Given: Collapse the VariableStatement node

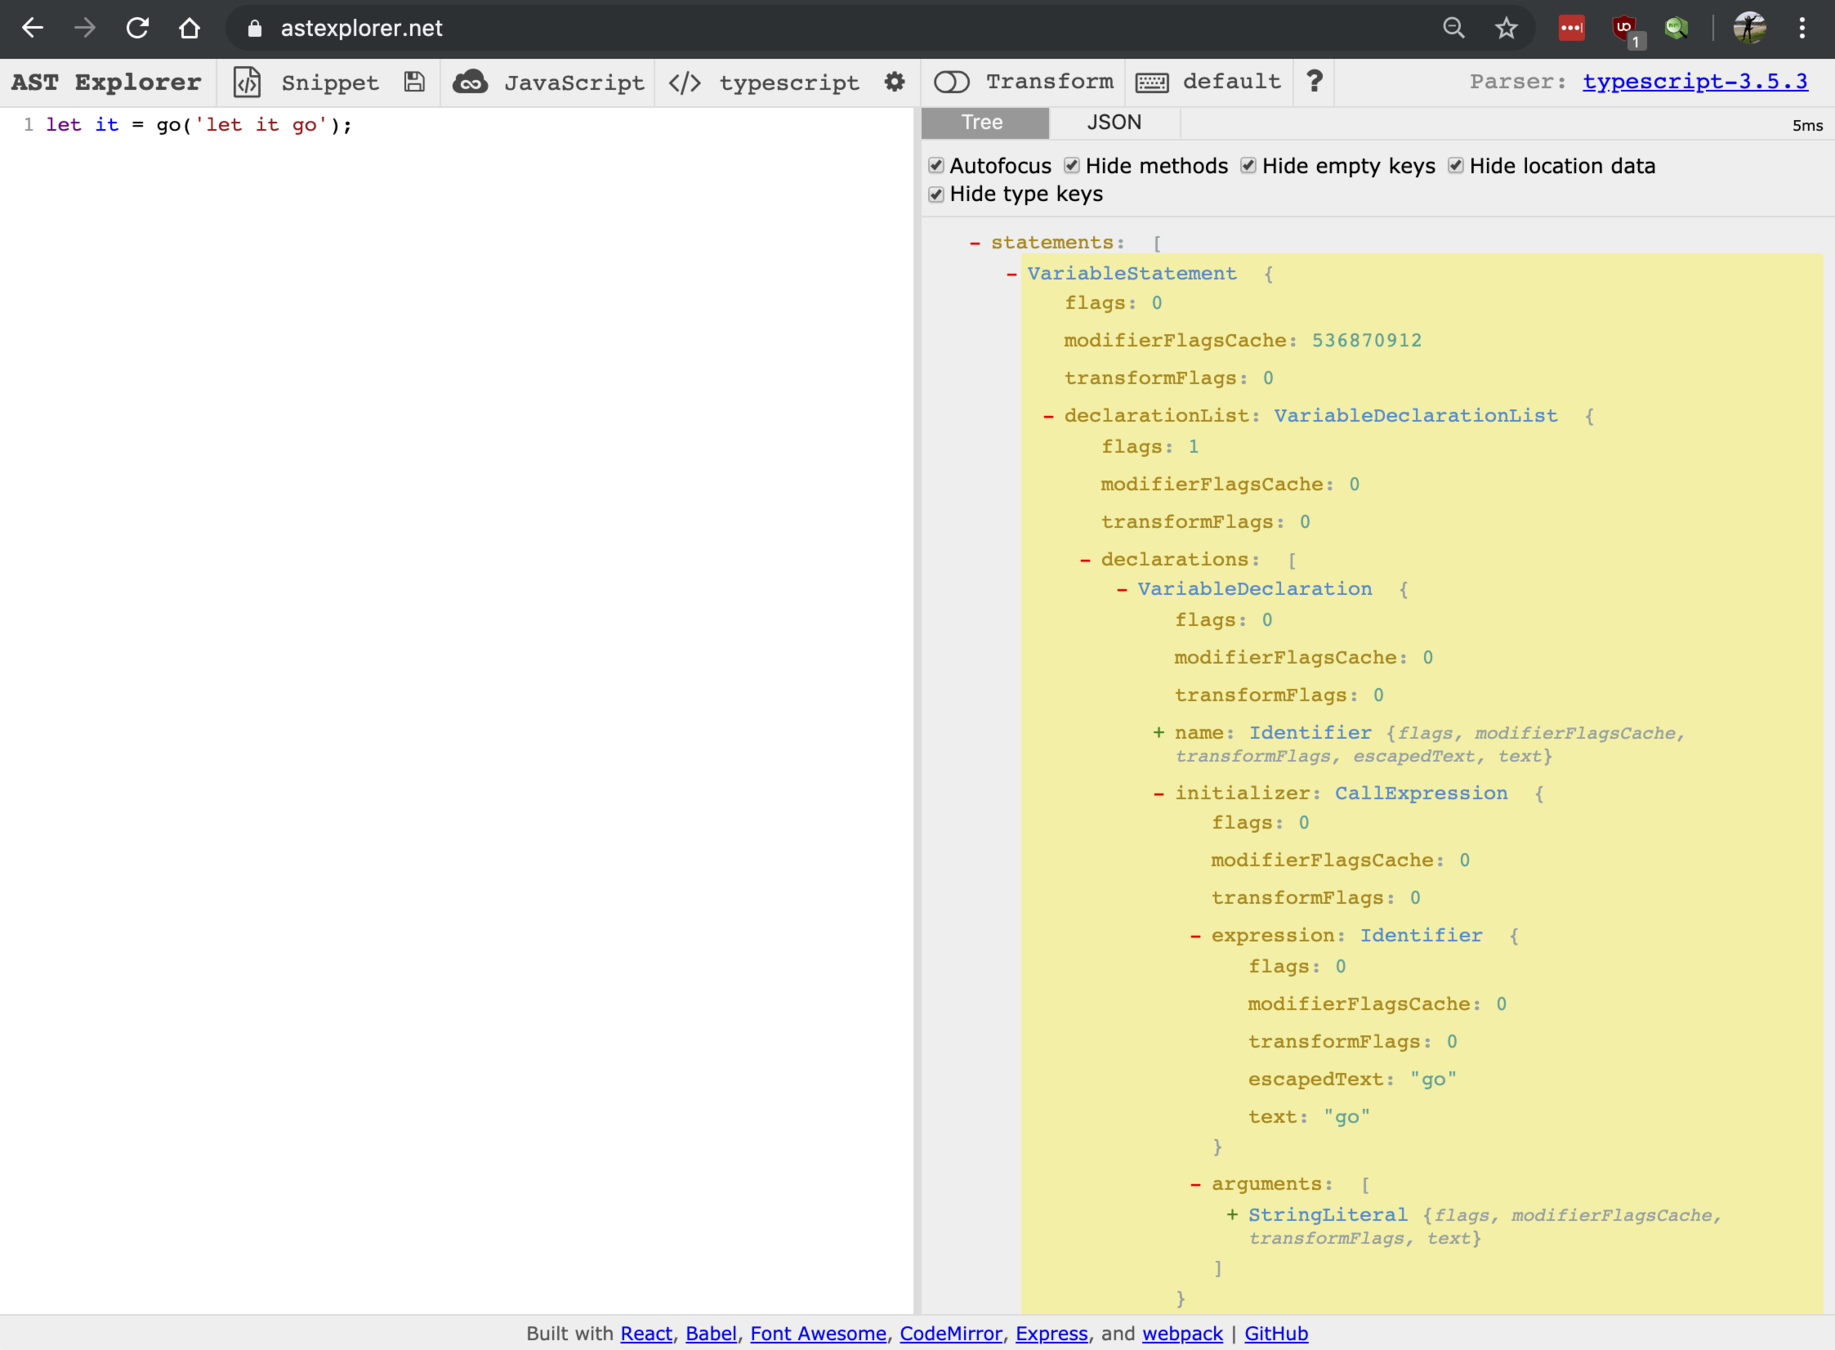Looking at the screenshot, I should point(1011,274).
